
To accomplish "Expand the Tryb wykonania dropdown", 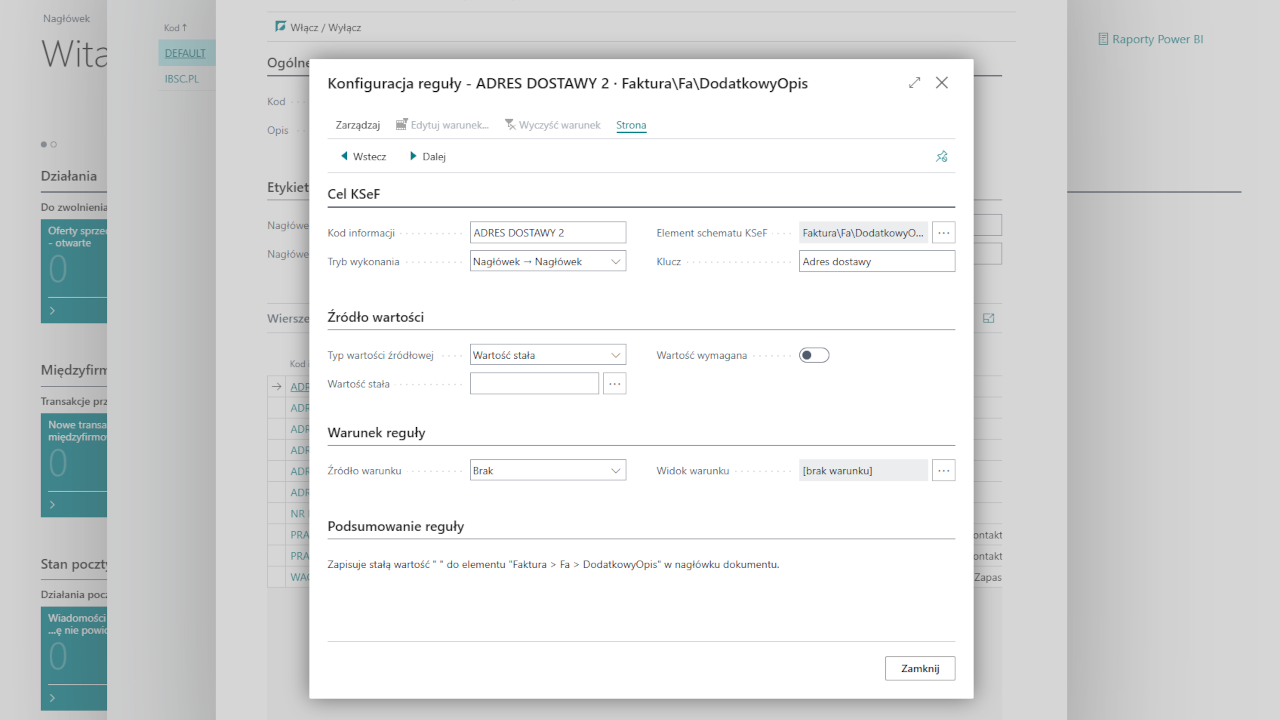I will click(548, 261).
